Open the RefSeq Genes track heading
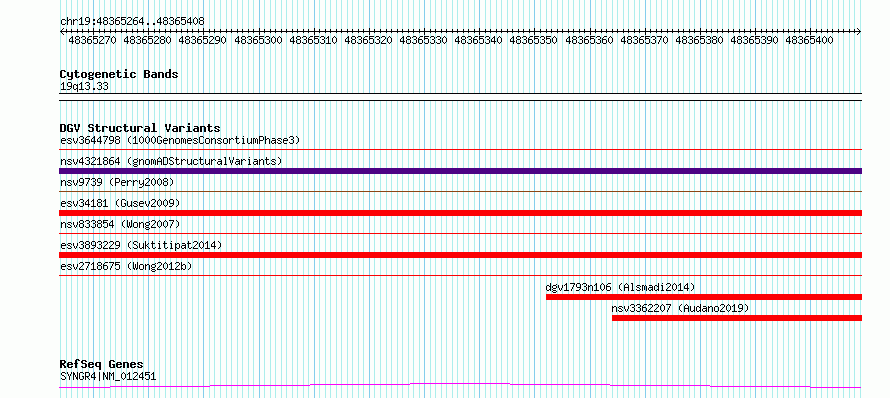 click(102, 364)
